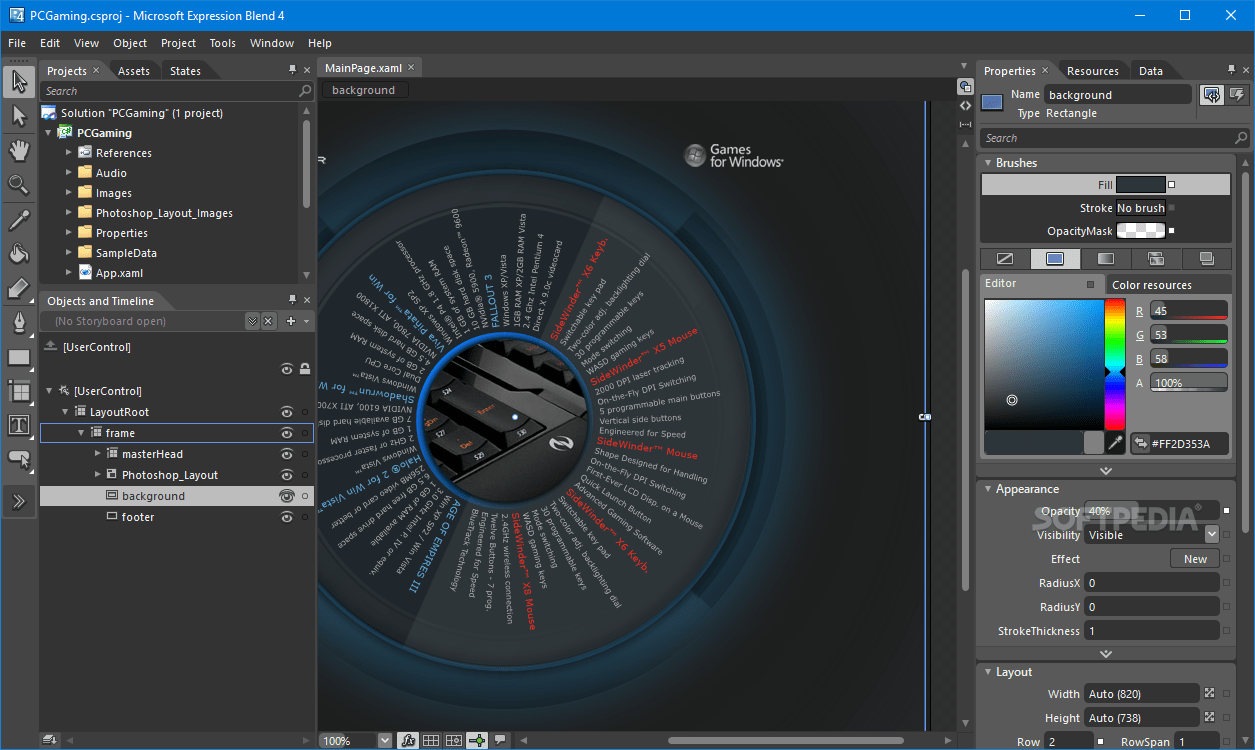The width and height of the screenshot is (1255, 750).
Task: Open the Project menu
Action: tap(178, 43)
